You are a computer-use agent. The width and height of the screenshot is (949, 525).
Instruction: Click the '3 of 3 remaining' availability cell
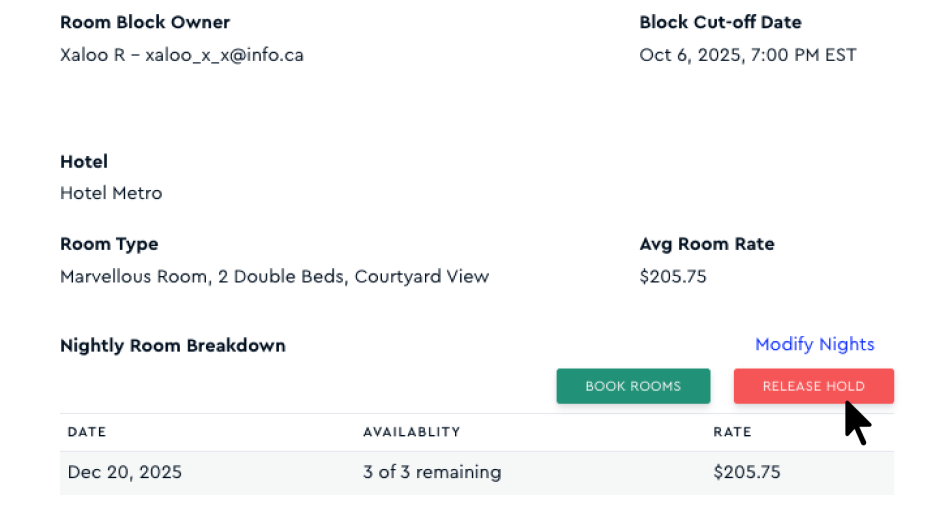click(432, 472)
